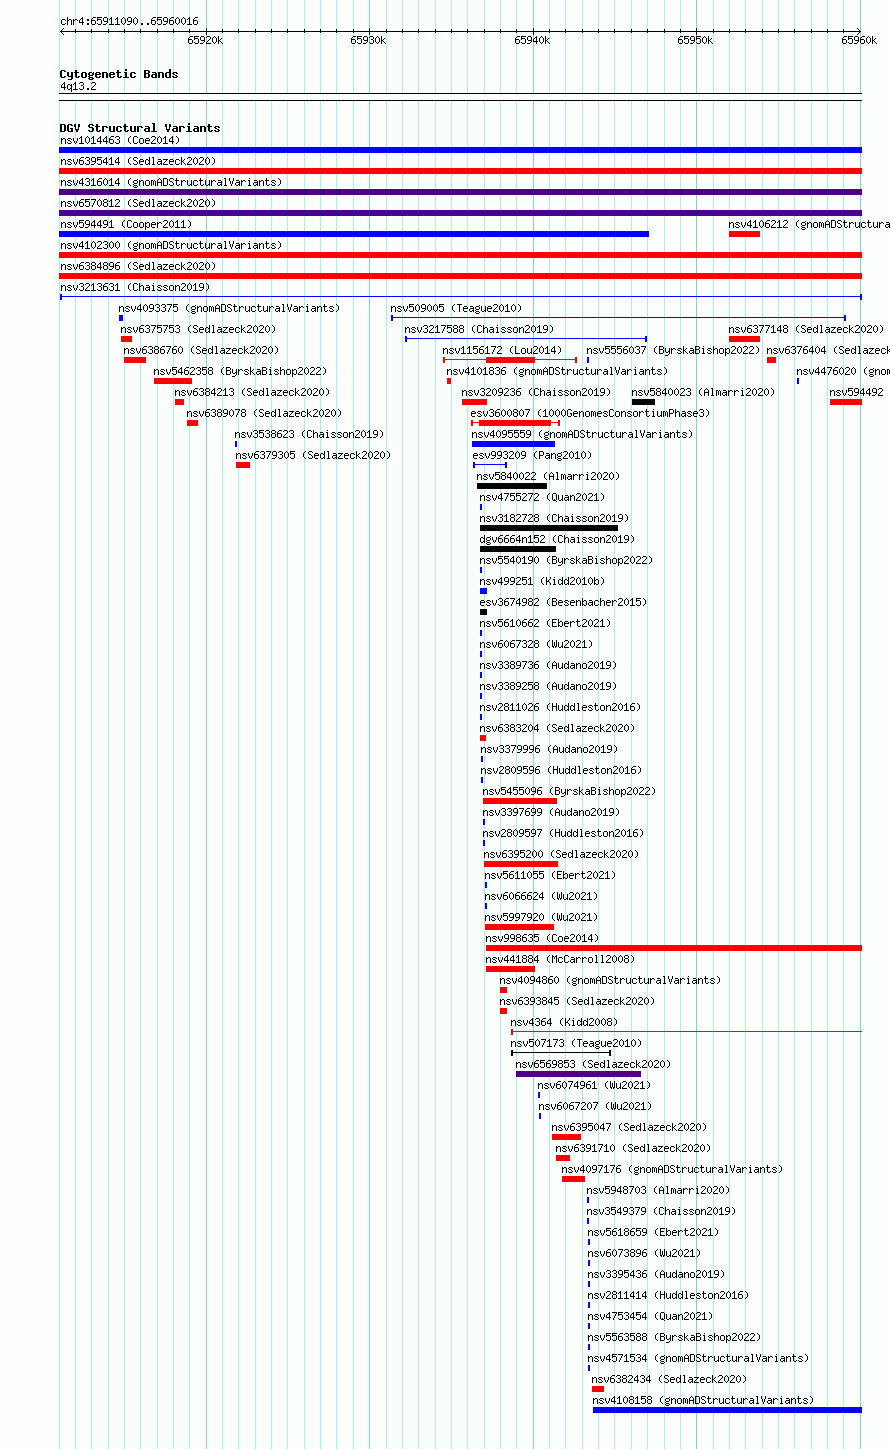Click nsv6074961 (Wu2021) label
The width and height of the screenshot is (890, 1449).
tap(594, 1085)
